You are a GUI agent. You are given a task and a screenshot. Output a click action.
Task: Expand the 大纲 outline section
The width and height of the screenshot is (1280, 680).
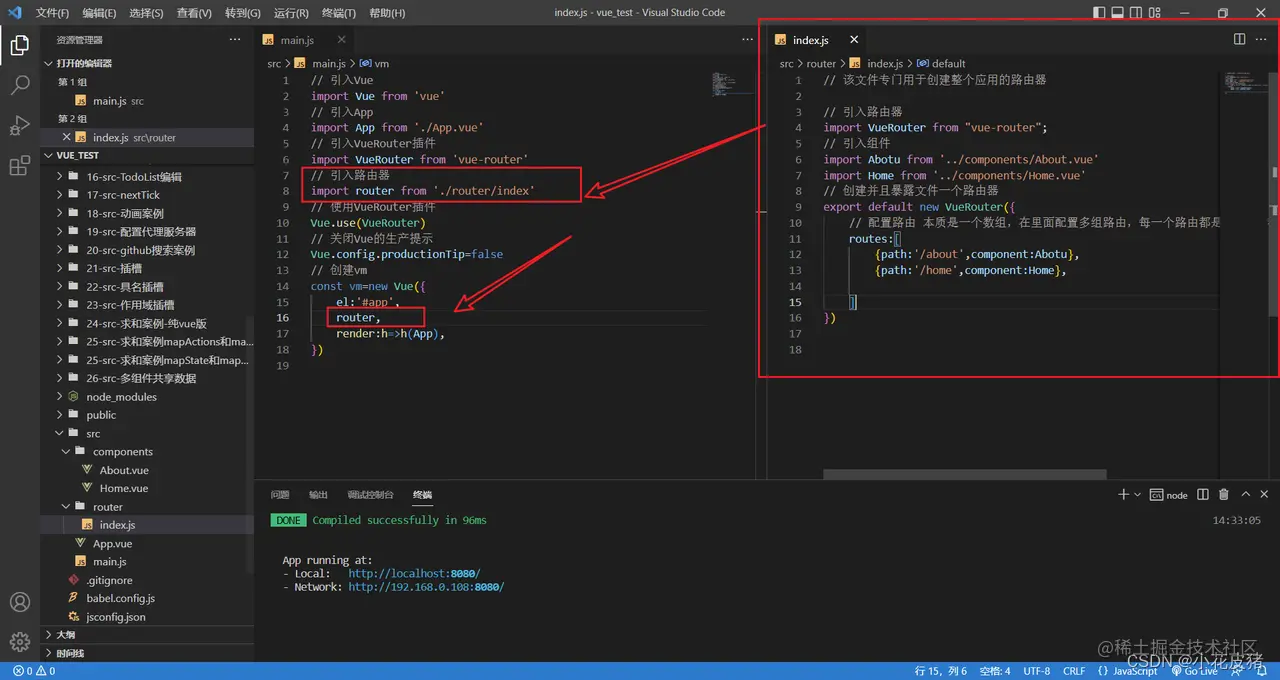[x=65, y=635]
